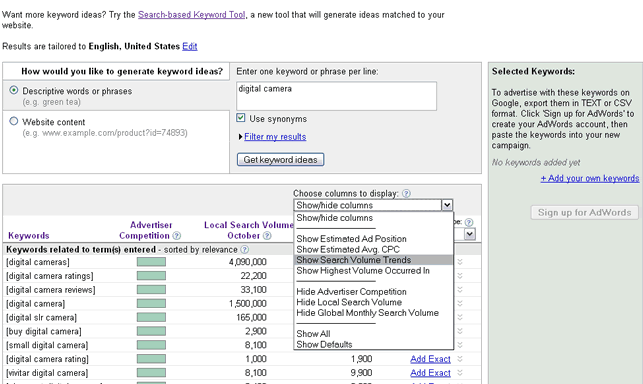Expand Filter my results triangle
Image resolution: width=643 pixels, height=384 pixels.
241,137
